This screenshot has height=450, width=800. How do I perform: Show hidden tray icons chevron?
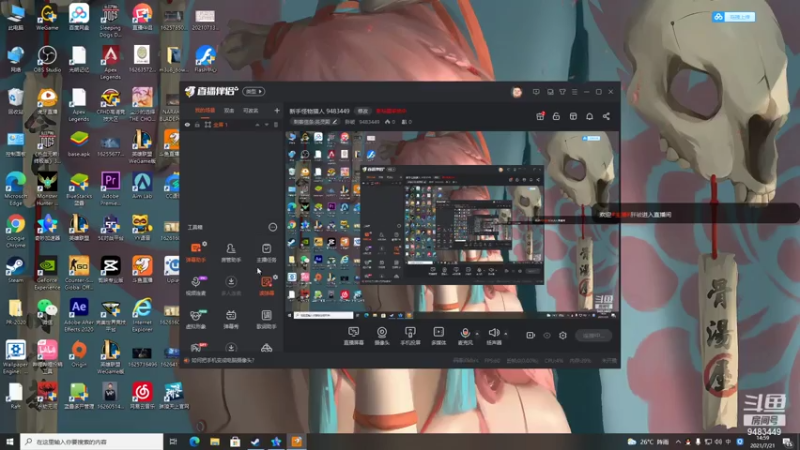678,442
